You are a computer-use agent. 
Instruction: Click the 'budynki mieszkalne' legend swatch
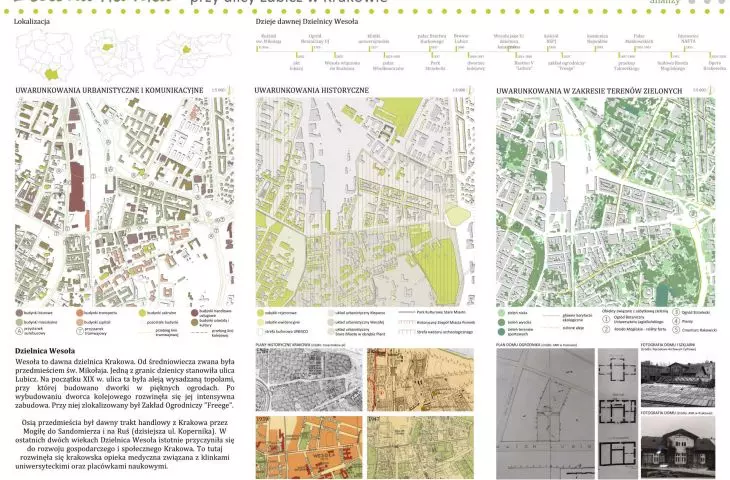pyautogui.click(x=19, y=322)
